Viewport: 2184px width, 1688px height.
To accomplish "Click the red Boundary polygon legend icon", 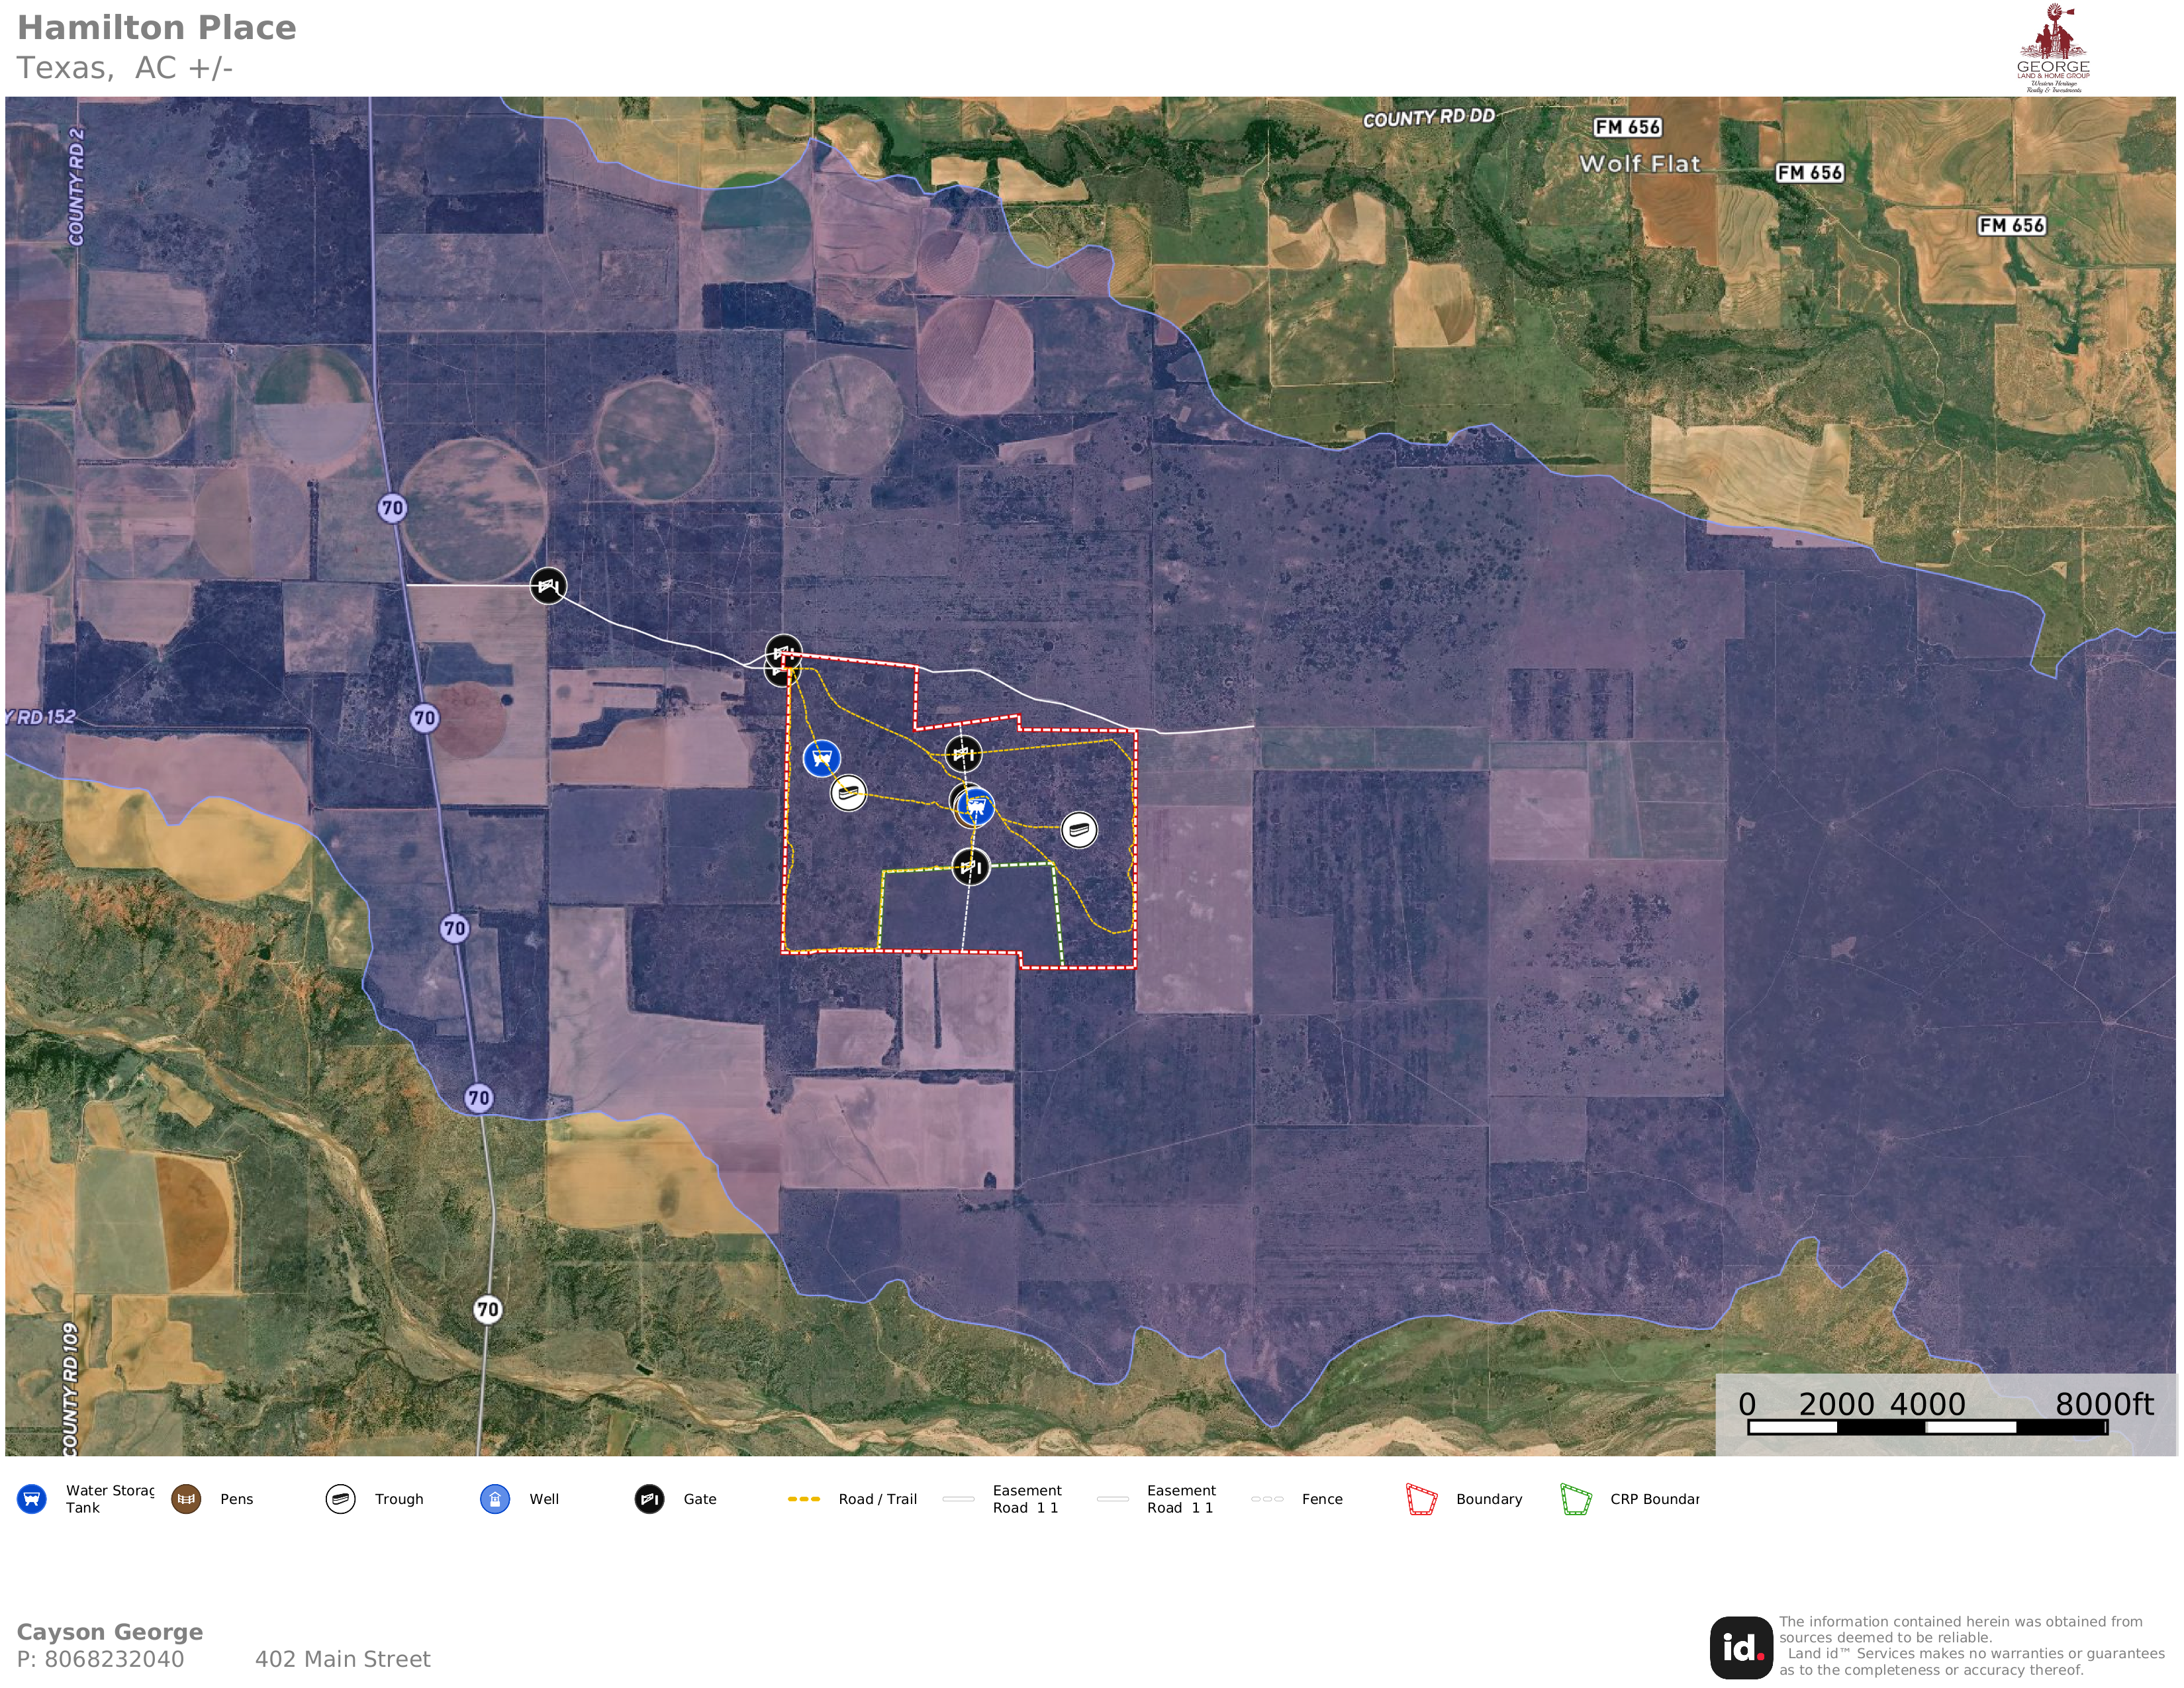I will coord(1421,1499).
